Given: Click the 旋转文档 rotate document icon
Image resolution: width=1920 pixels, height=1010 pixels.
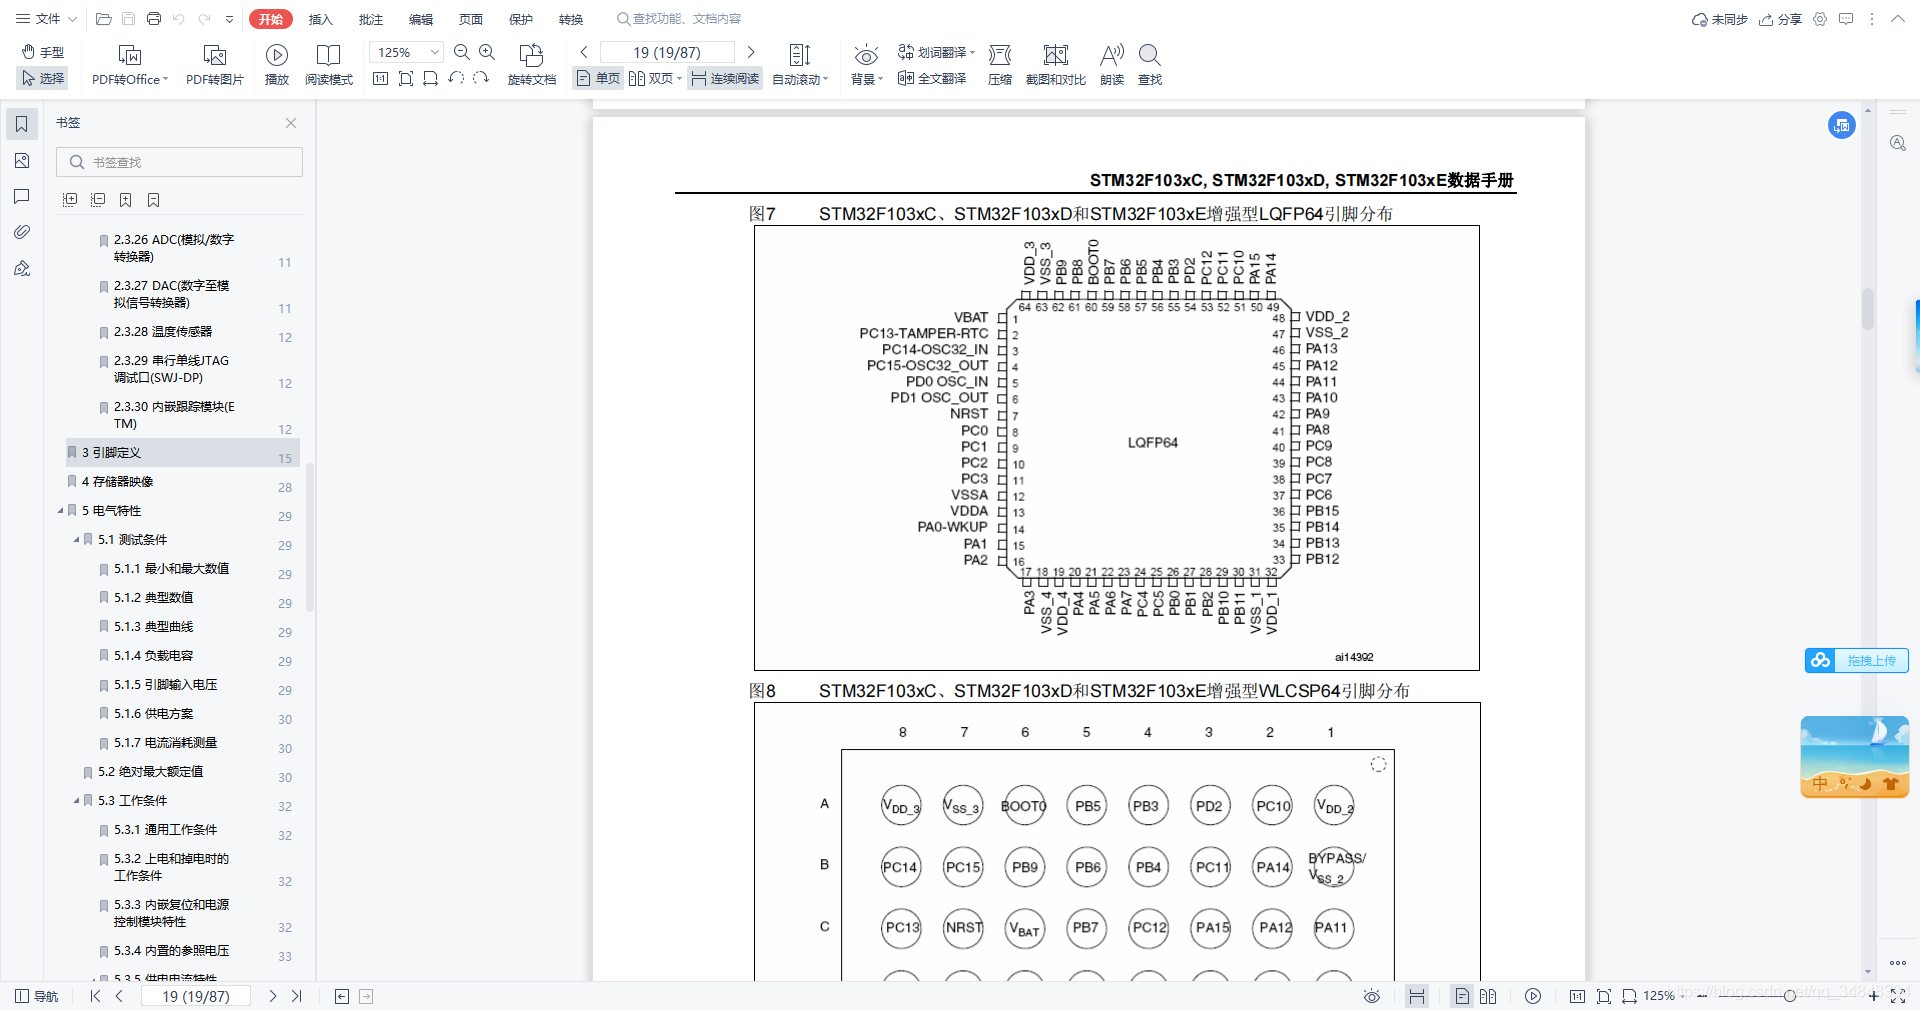Looking at the screenshot, I should [x=531, y=55].
